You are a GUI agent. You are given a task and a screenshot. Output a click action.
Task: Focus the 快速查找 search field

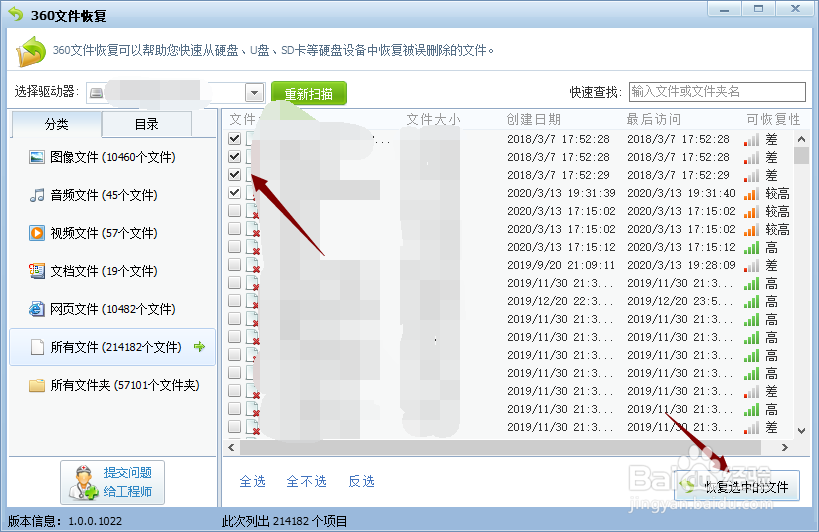717,92
